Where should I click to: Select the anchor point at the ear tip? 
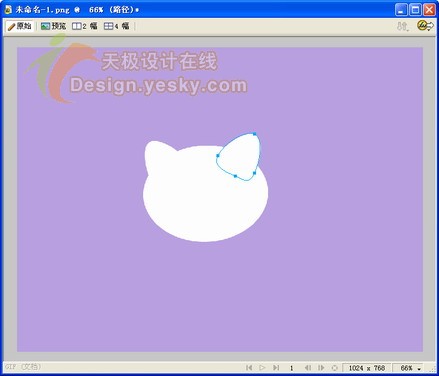click(x=254, y=134)
